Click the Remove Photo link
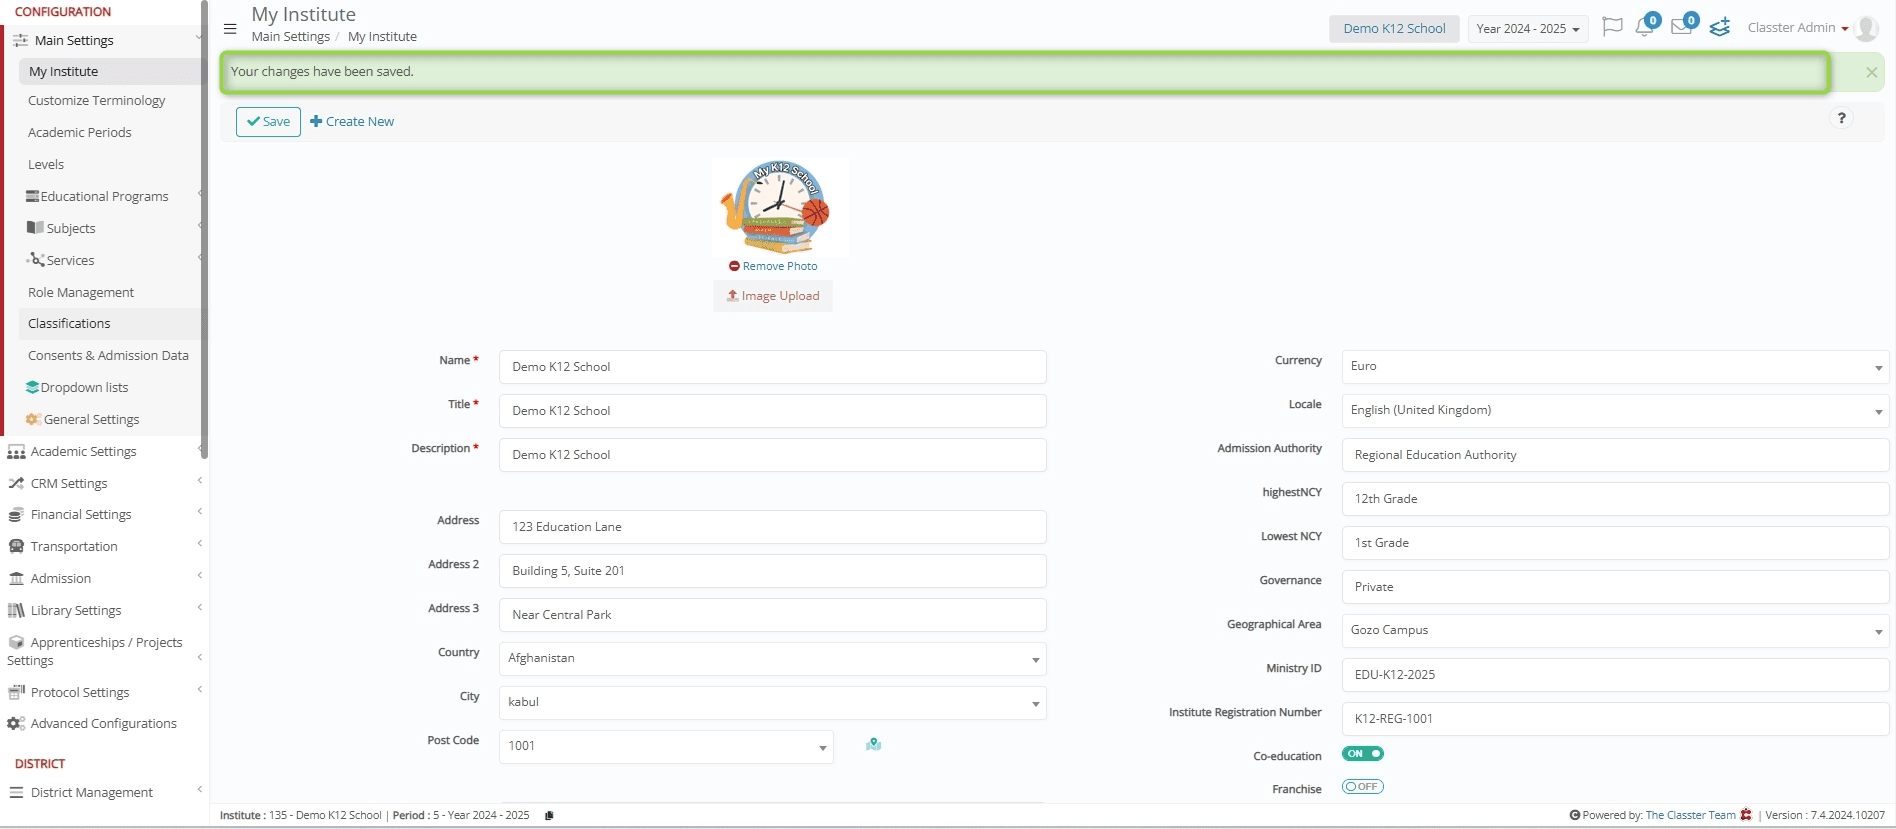 773,266
